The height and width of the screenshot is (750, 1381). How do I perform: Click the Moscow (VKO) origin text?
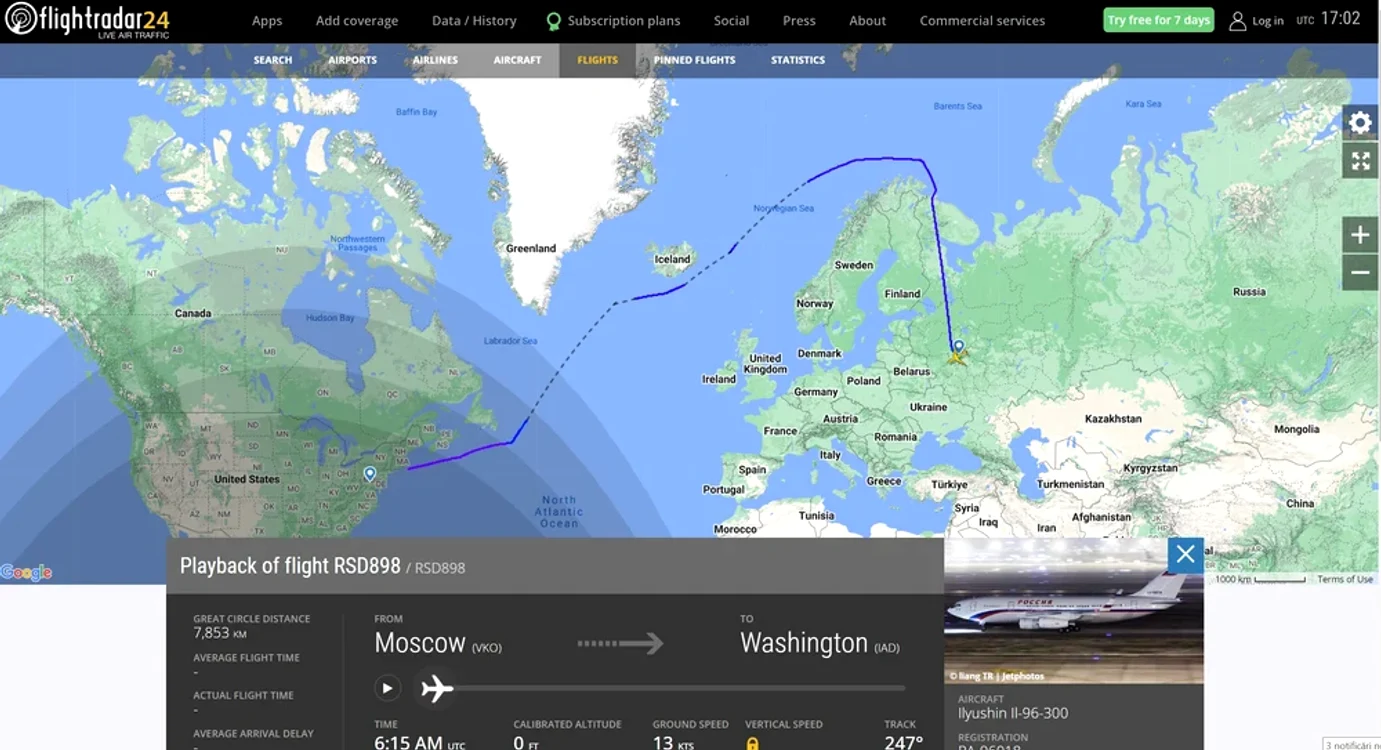(x=438, y=643)
